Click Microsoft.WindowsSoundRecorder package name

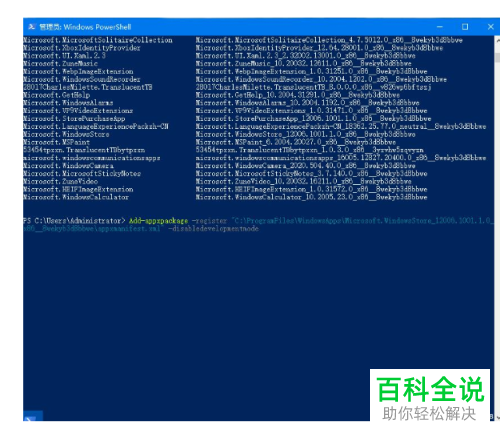(x=82, y=79)
